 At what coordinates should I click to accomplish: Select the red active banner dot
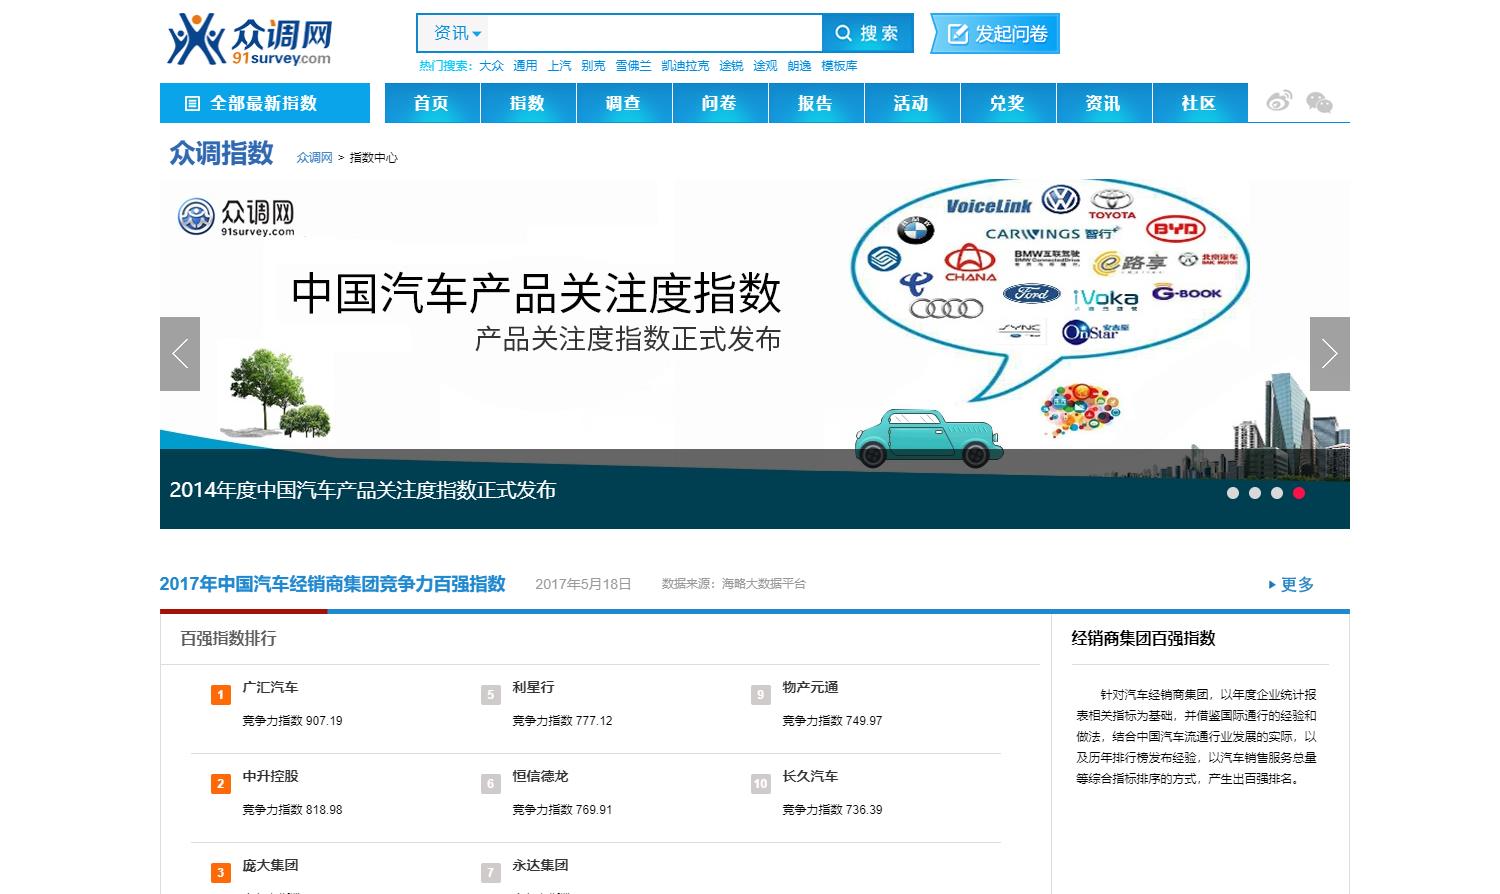(1299, 493)
